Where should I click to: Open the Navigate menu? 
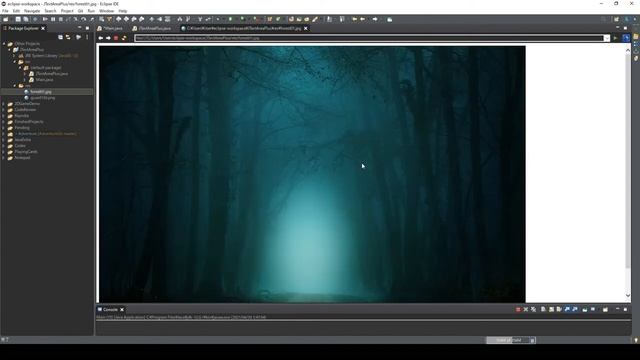(32, 11)
